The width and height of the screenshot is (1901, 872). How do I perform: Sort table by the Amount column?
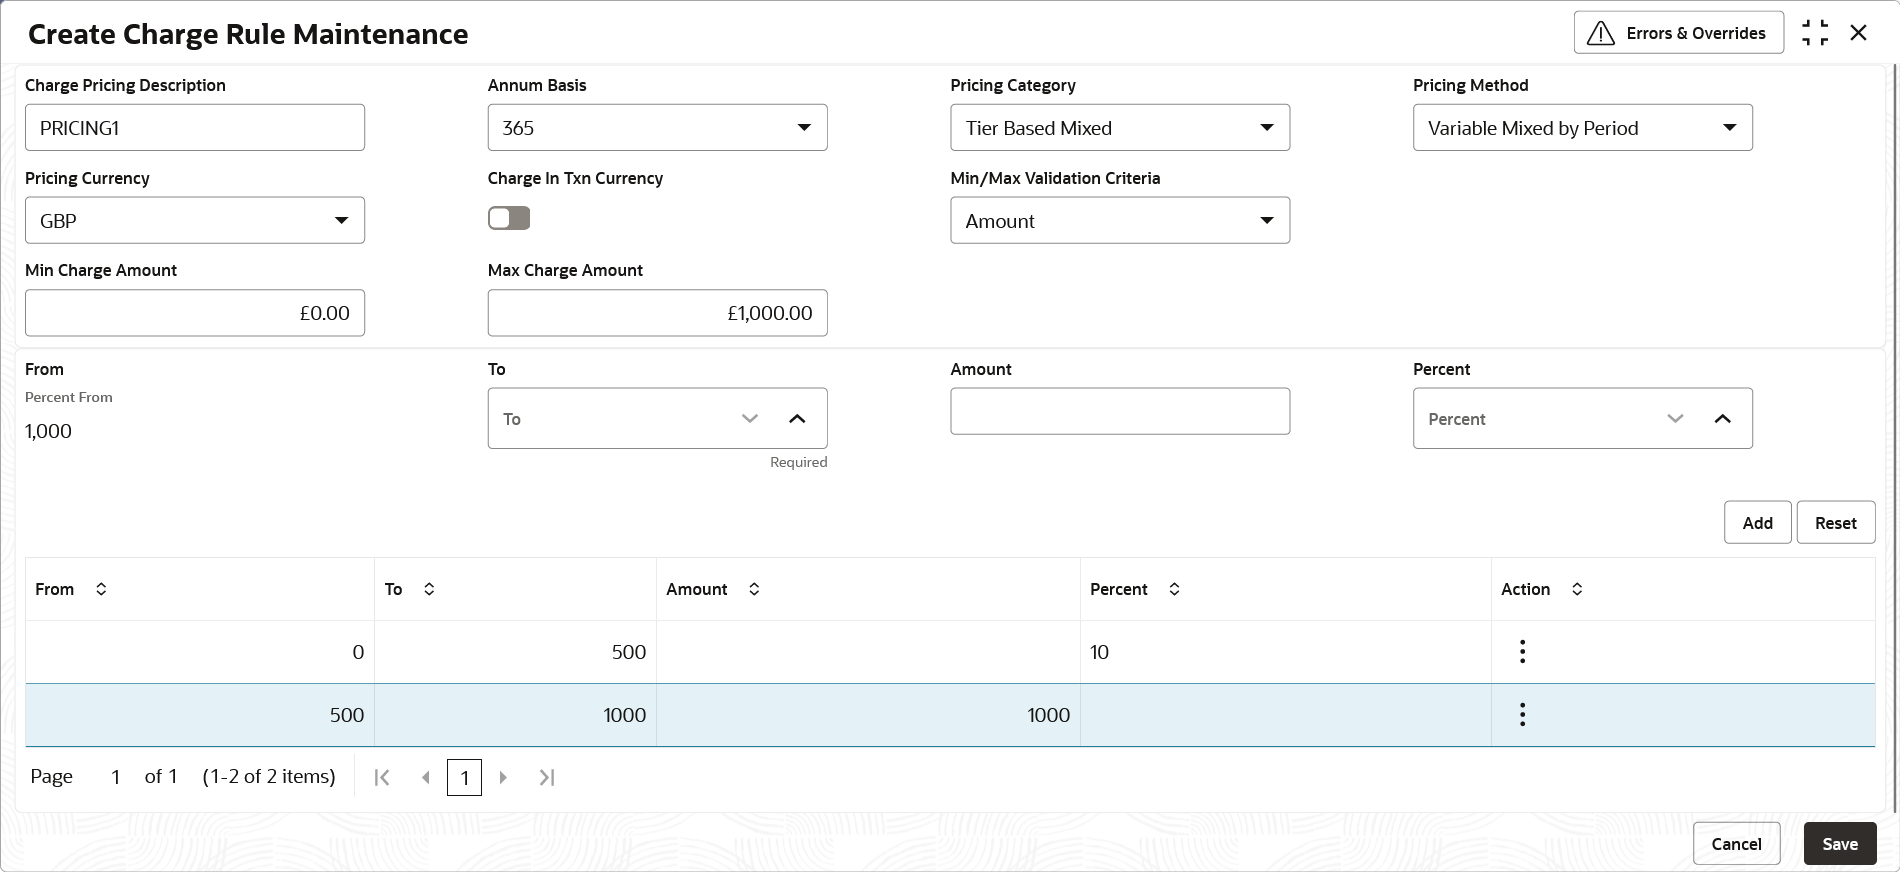754,589
